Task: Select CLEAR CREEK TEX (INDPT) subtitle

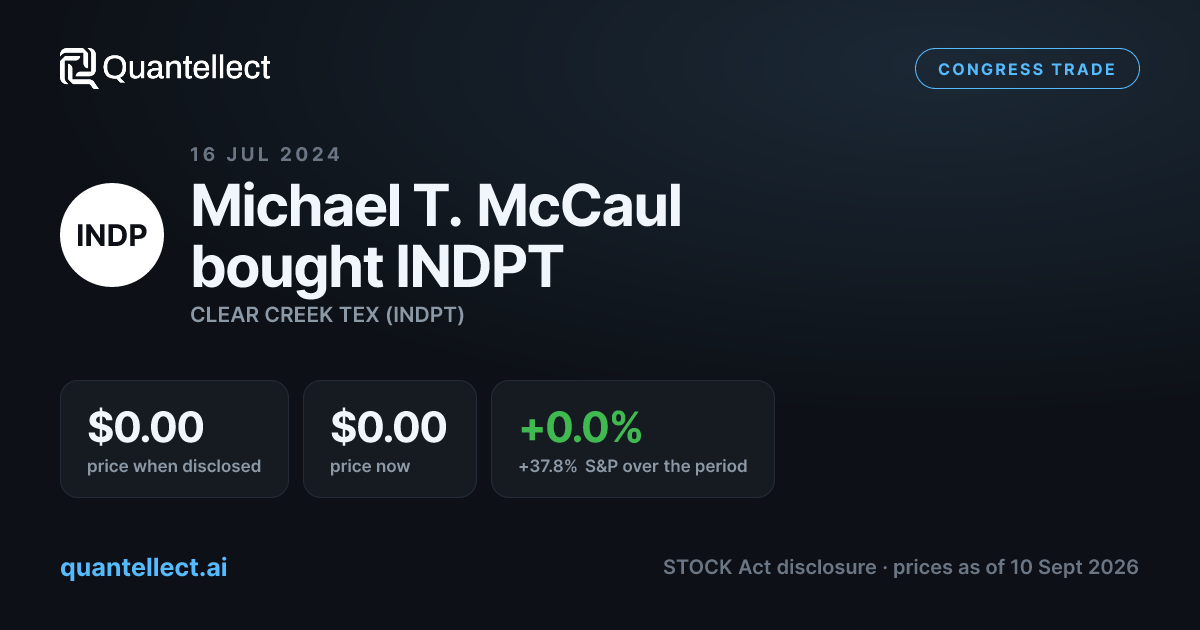Action: 327,315
